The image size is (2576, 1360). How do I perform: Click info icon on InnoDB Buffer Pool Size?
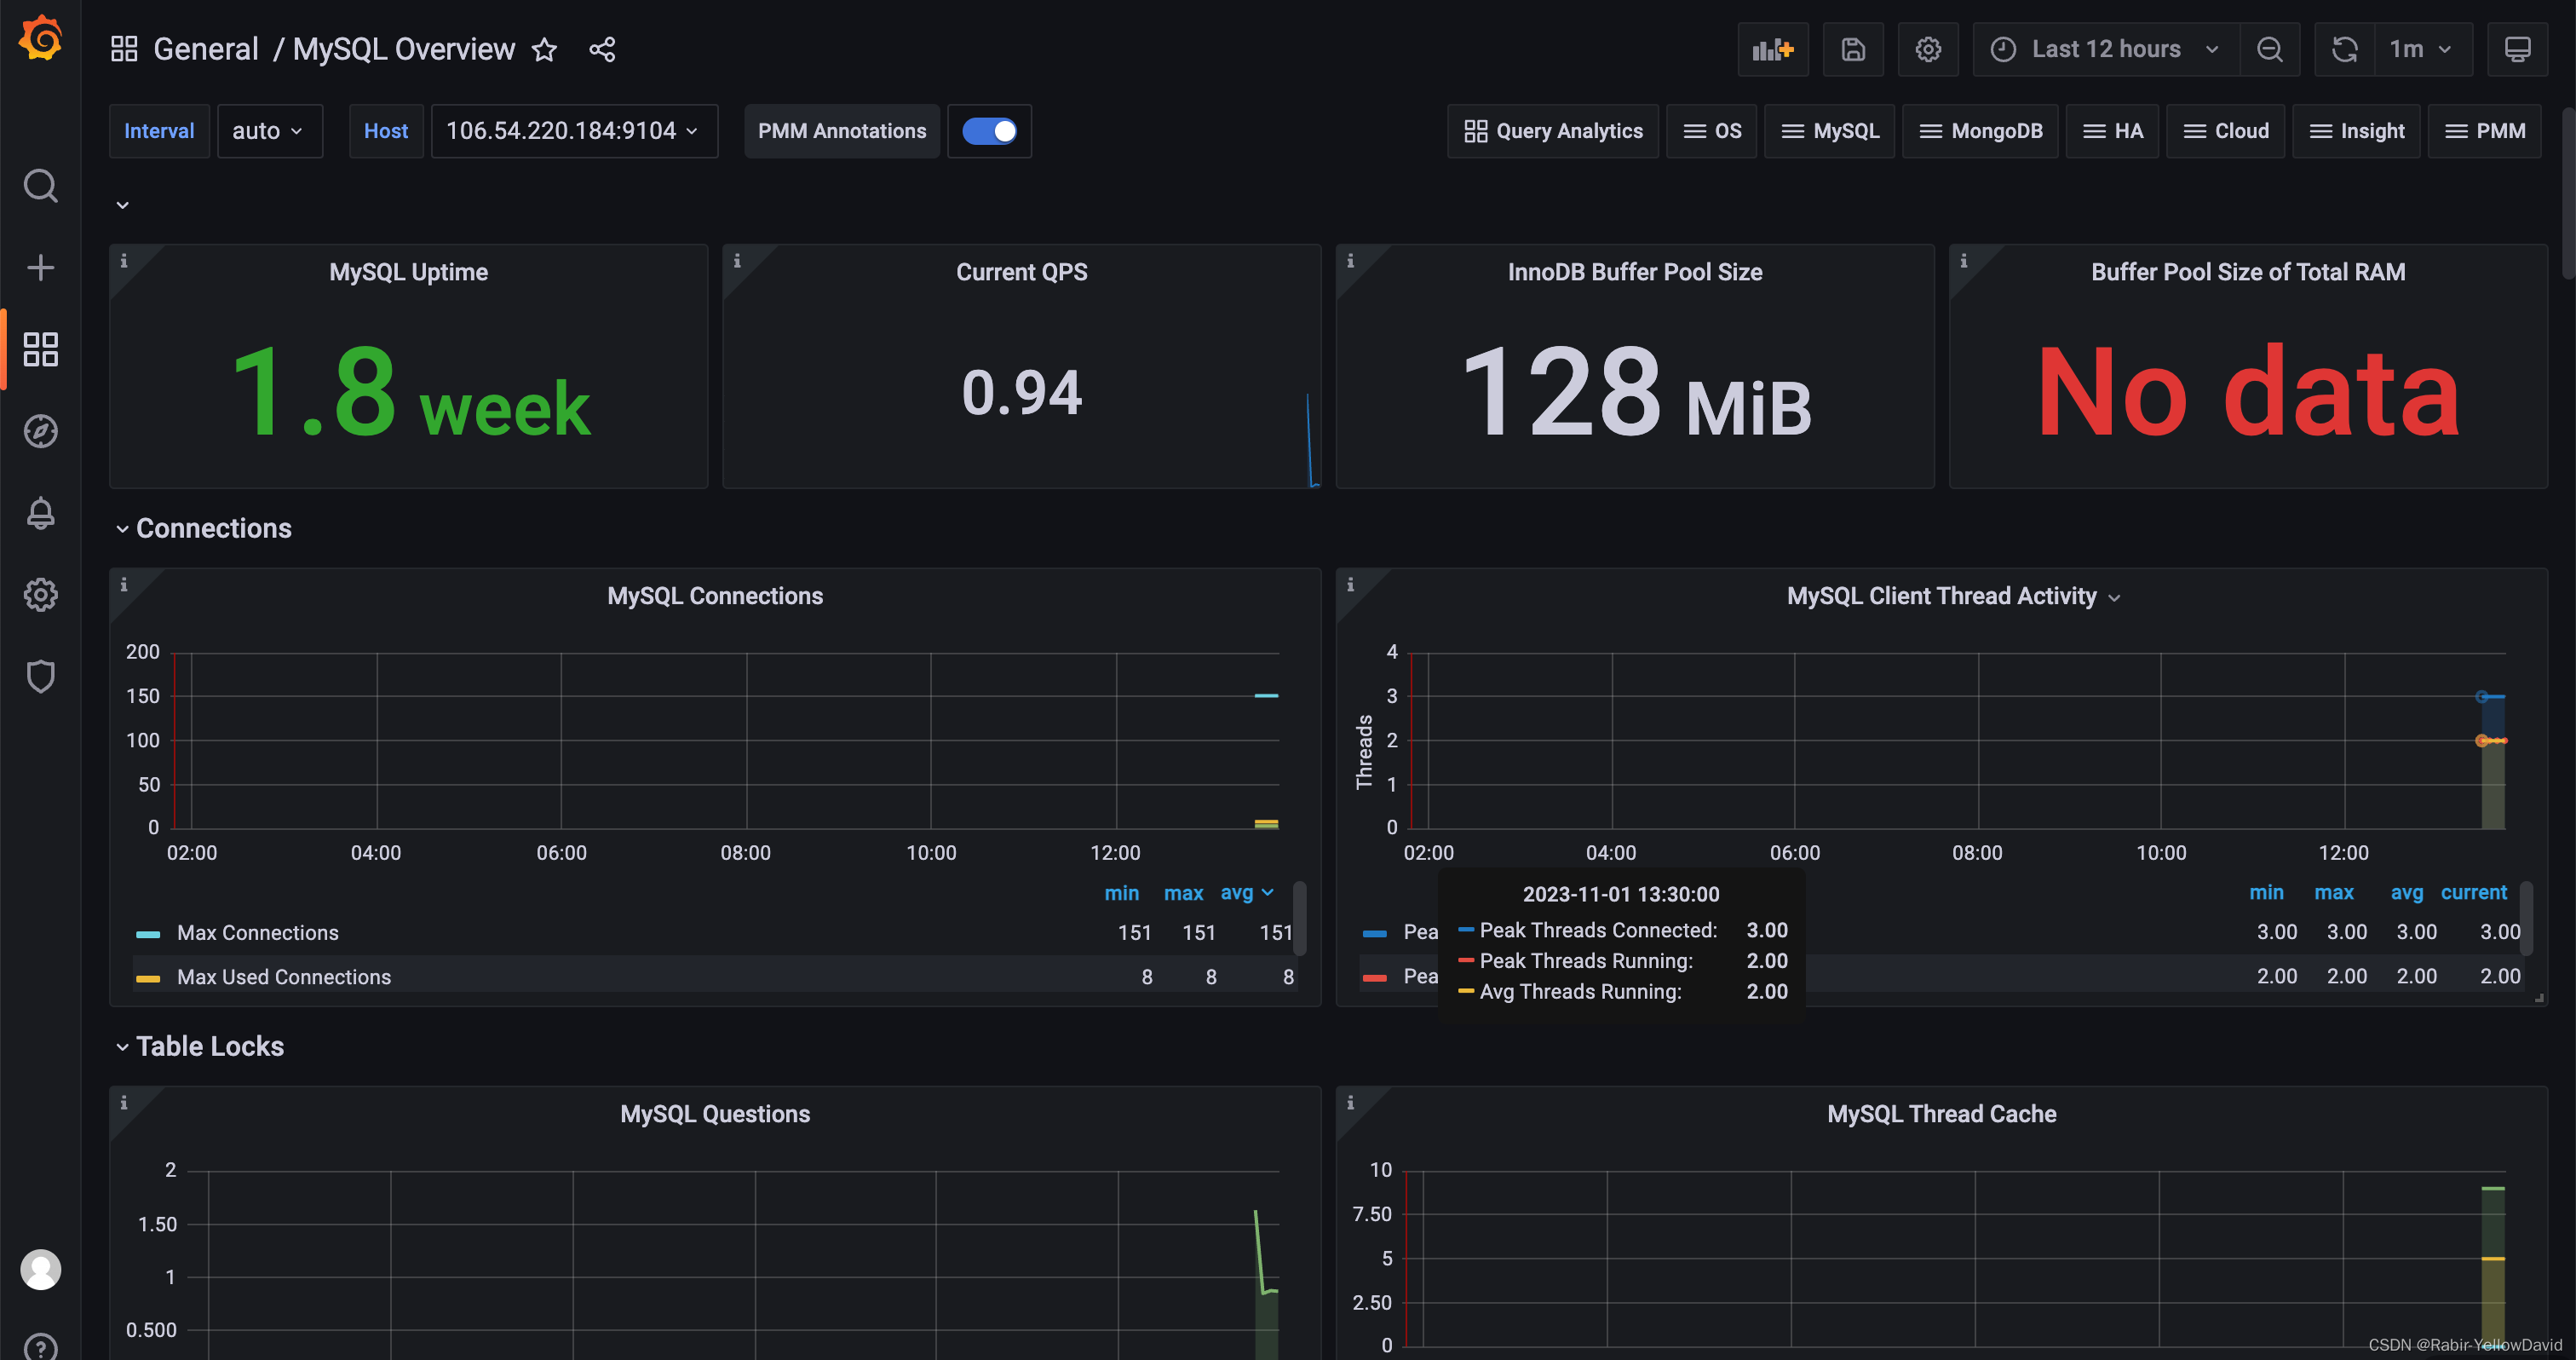pos(1350,261)
